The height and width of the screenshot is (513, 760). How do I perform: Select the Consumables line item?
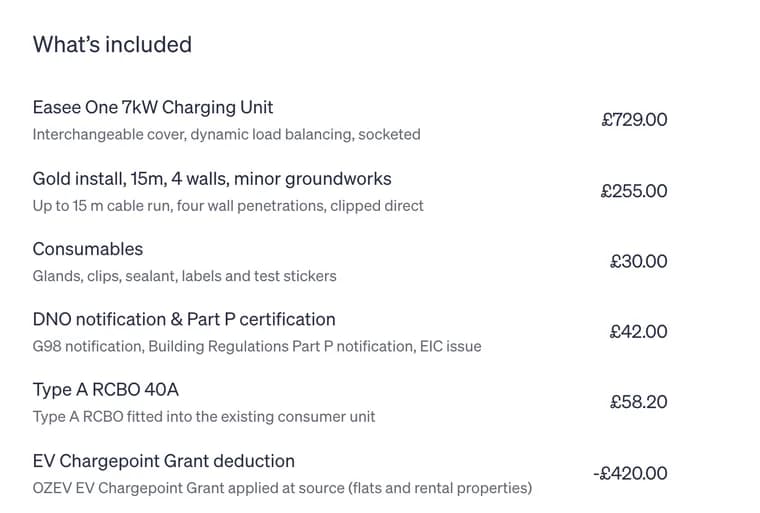tap(88, 249)
